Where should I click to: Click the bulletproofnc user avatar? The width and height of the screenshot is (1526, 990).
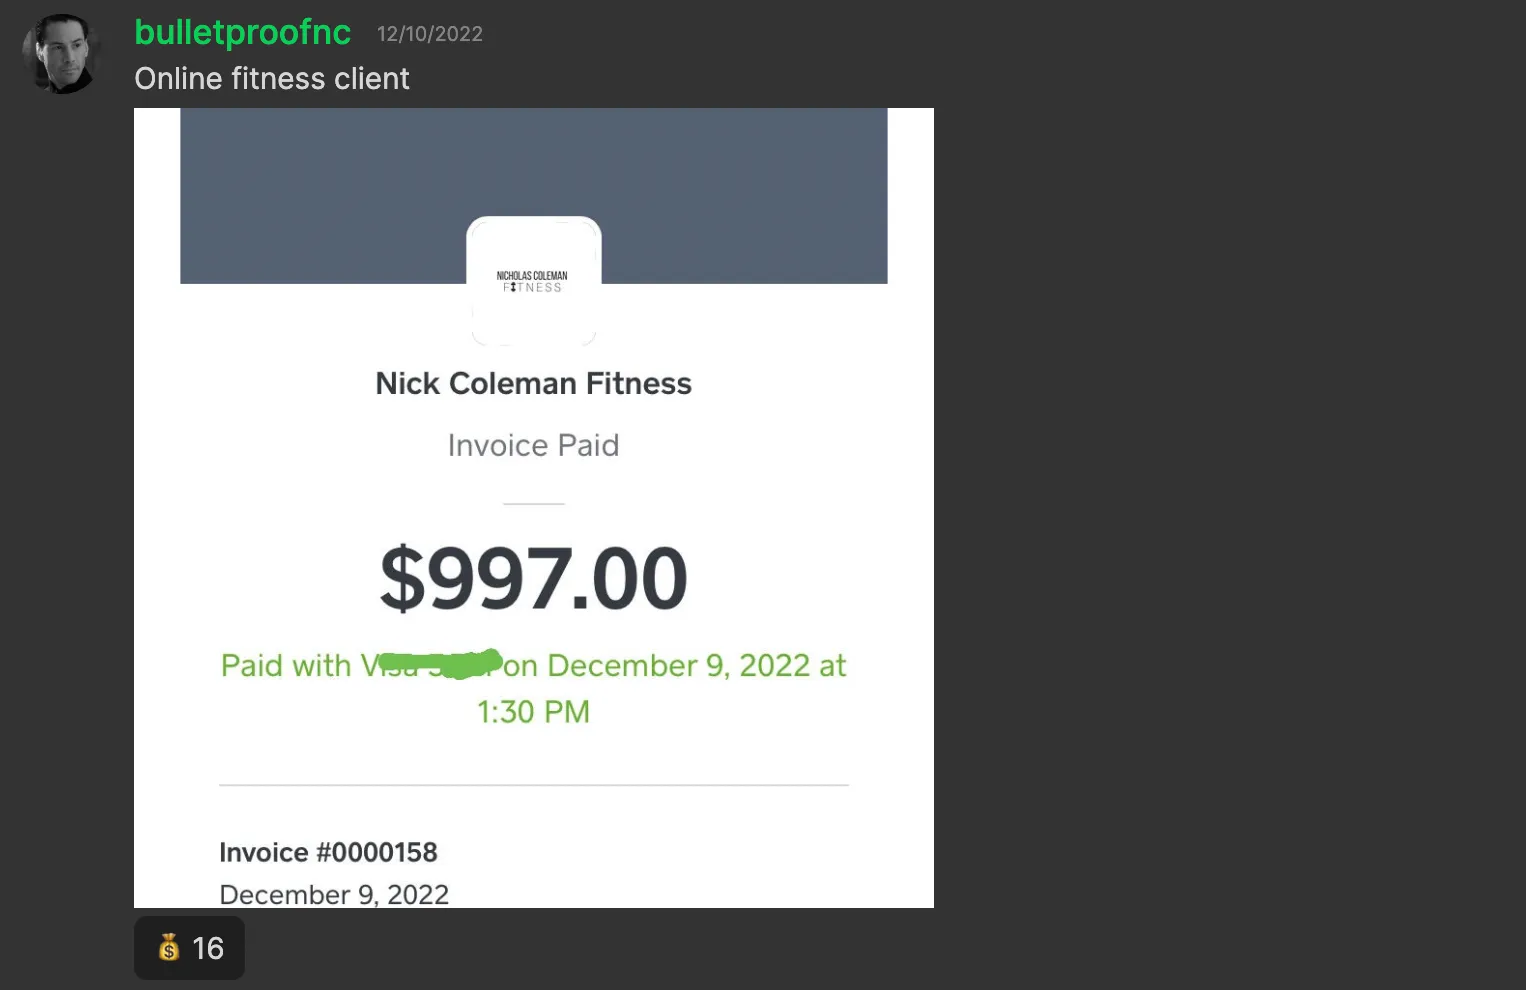coord(62,54)
